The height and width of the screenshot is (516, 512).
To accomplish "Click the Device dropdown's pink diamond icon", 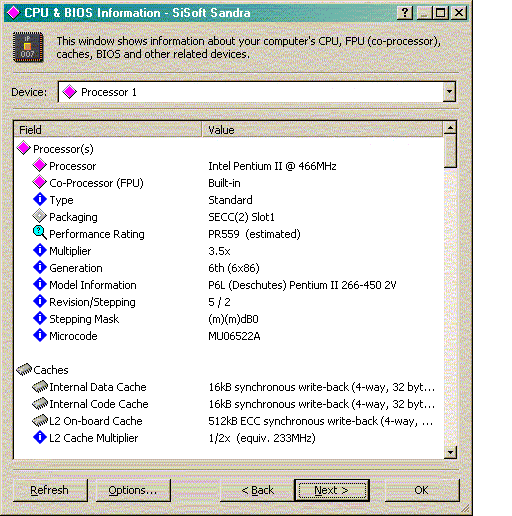I will (x=70, y=92).
